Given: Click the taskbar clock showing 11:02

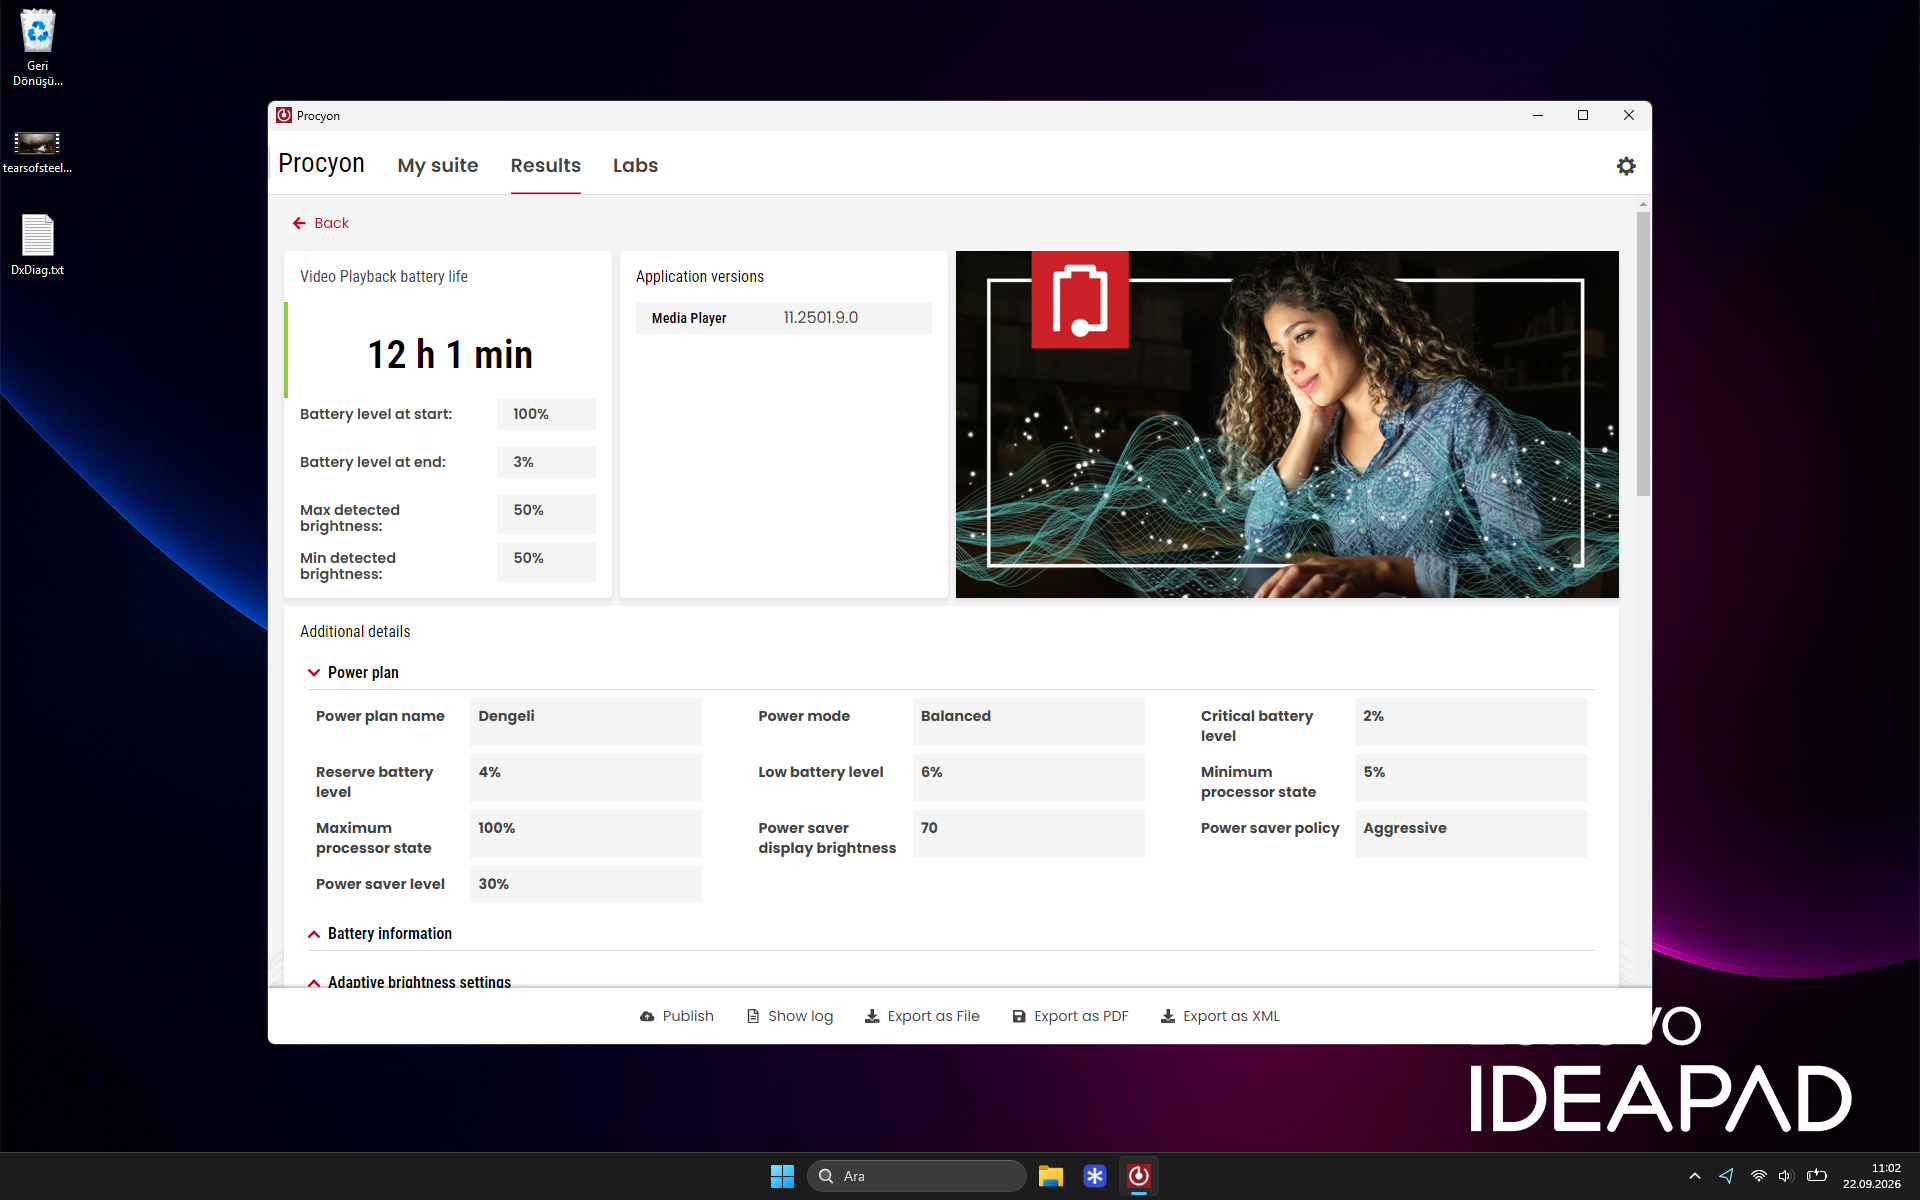Looking at the screenshot, I should pyautogui.click(x=1872, y=1176).
